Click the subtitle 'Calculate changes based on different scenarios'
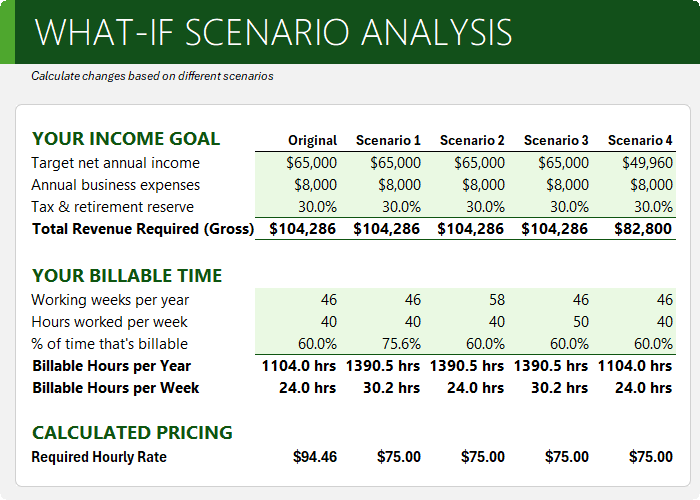The image size is (700, 500). click(152, 76)
